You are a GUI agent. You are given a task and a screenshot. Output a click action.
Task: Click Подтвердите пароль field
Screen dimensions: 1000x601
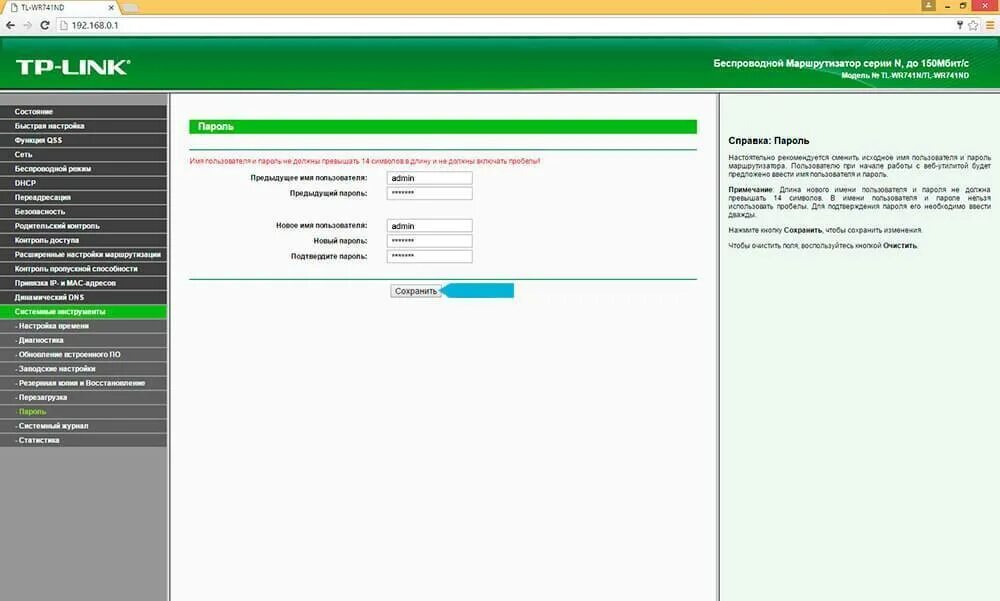(429, 256)
